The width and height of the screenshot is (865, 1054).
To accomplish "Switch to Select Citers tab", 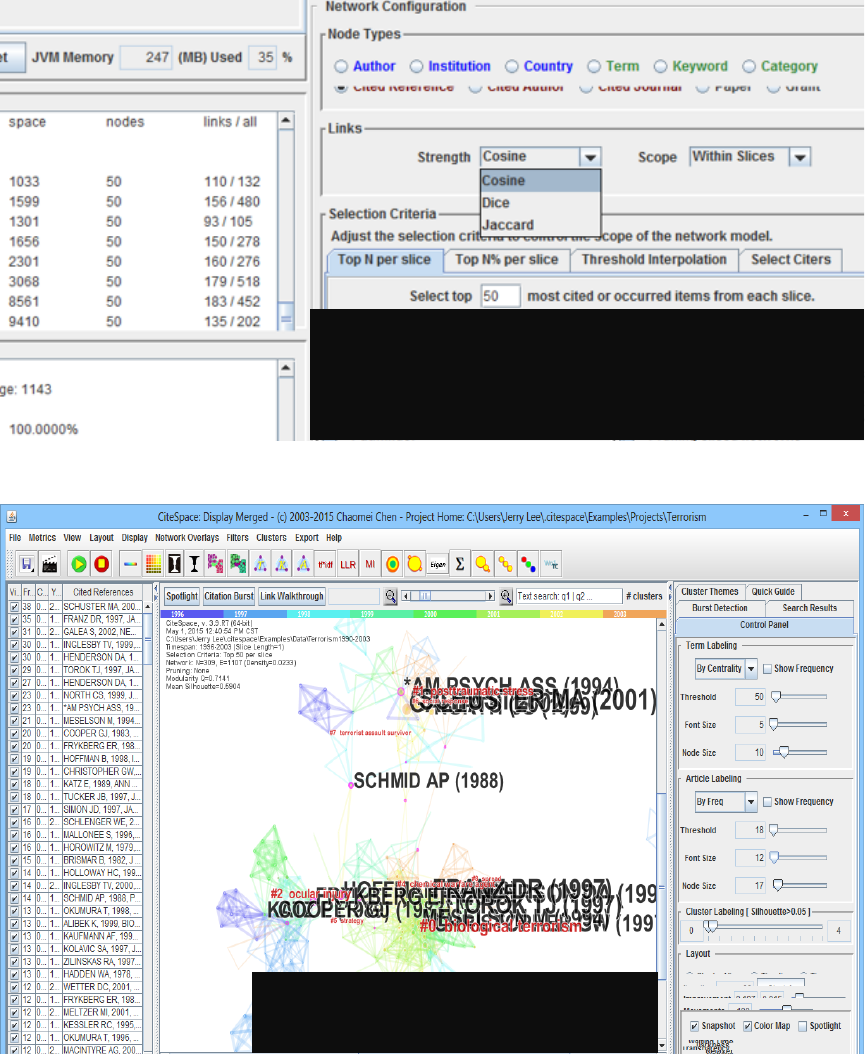I will coord(791,260).
